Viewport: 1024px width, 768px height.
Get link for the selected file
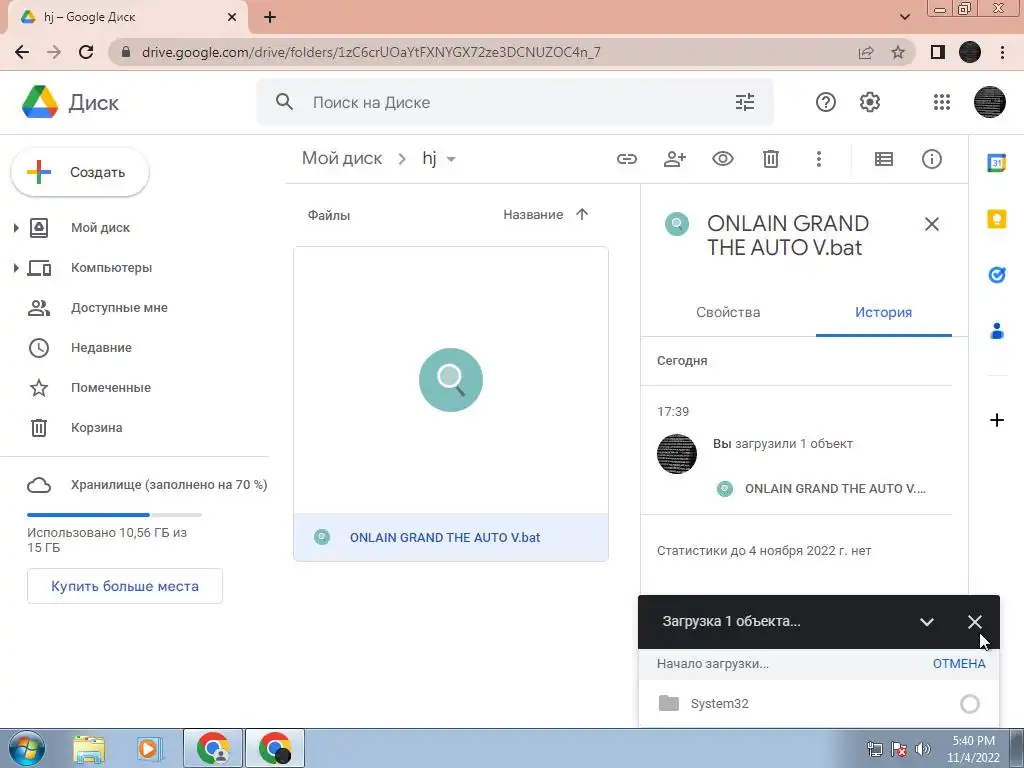[627, 159]
